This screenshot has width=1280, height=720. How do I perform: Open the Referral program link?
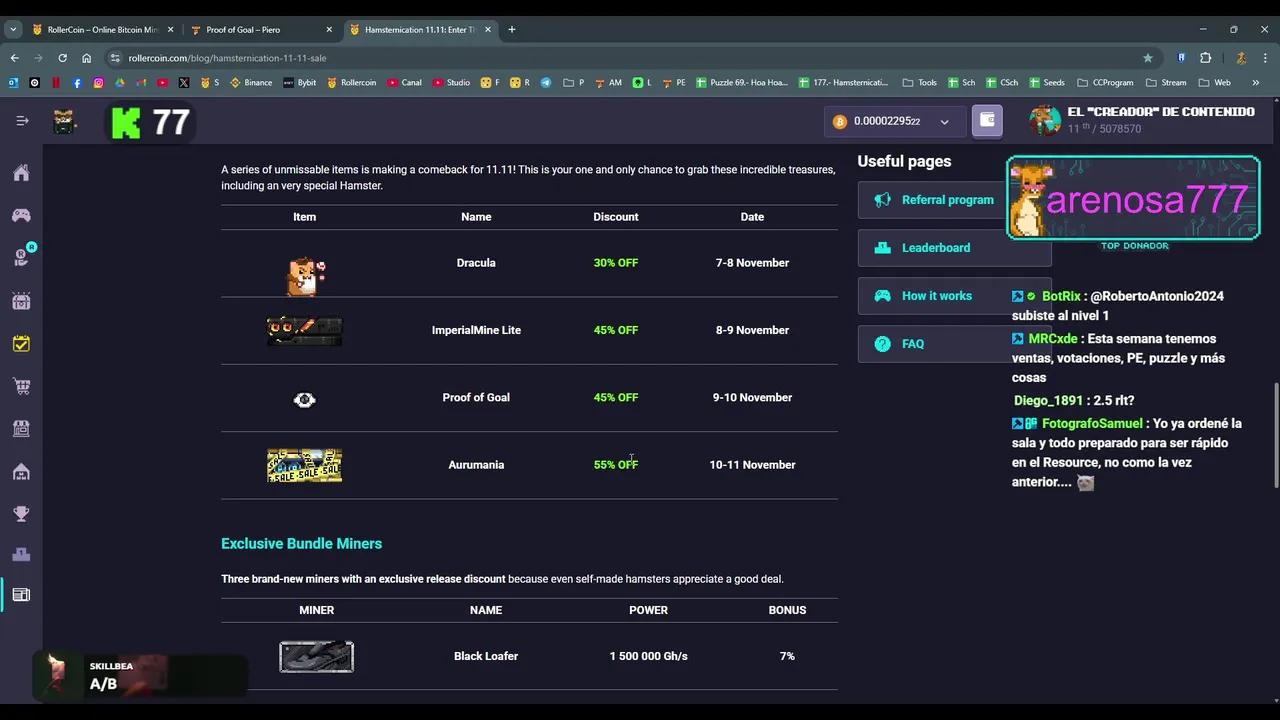click(x=947, y=200)
